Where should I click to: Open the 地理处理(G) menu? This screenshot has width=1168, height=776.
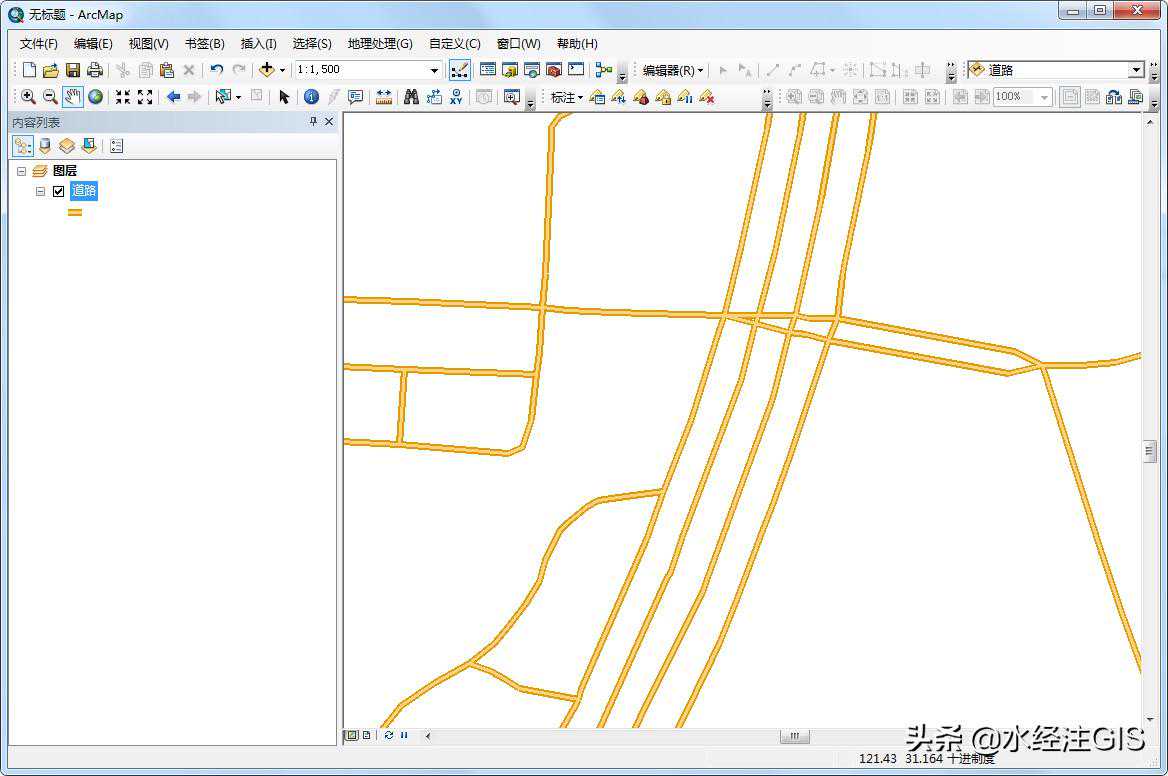click(x=379, y=44)
